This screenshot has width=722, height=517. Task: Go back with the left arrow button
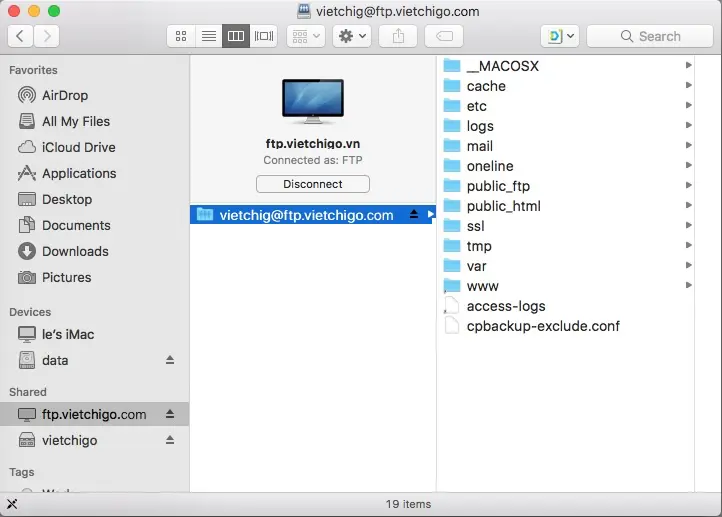pyautogui.click(x=20, y=36)
